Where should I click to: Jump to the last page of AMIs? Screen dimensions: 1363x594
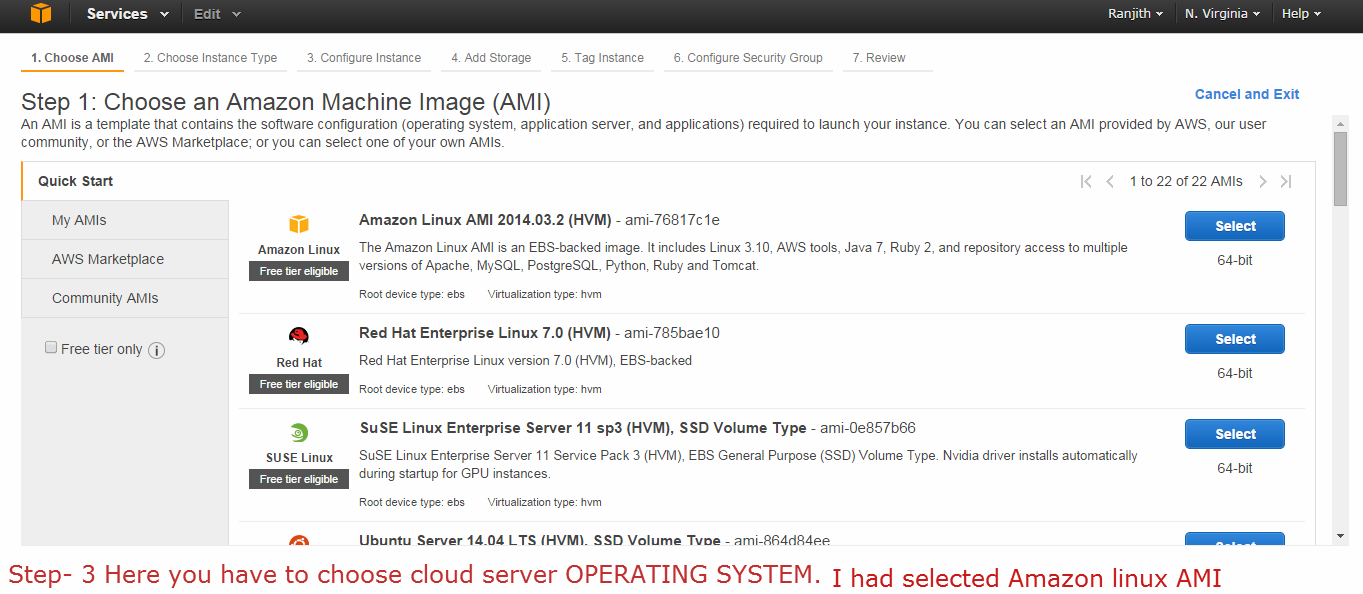tap(1286, 181)
